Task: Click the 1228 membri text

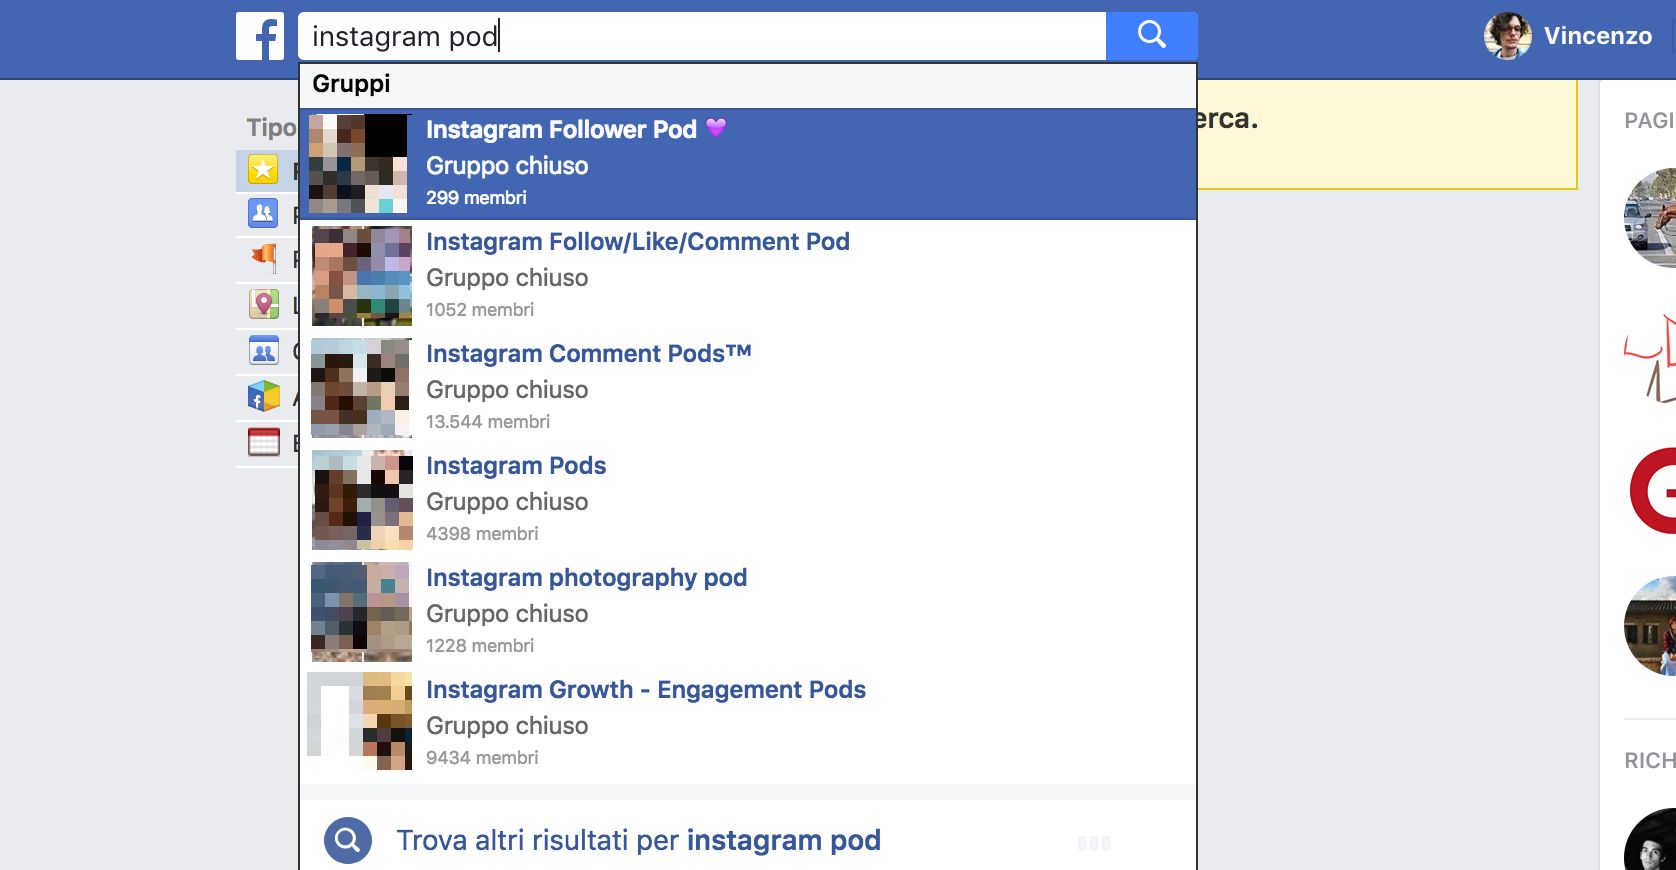Action: tap(480, 646)
